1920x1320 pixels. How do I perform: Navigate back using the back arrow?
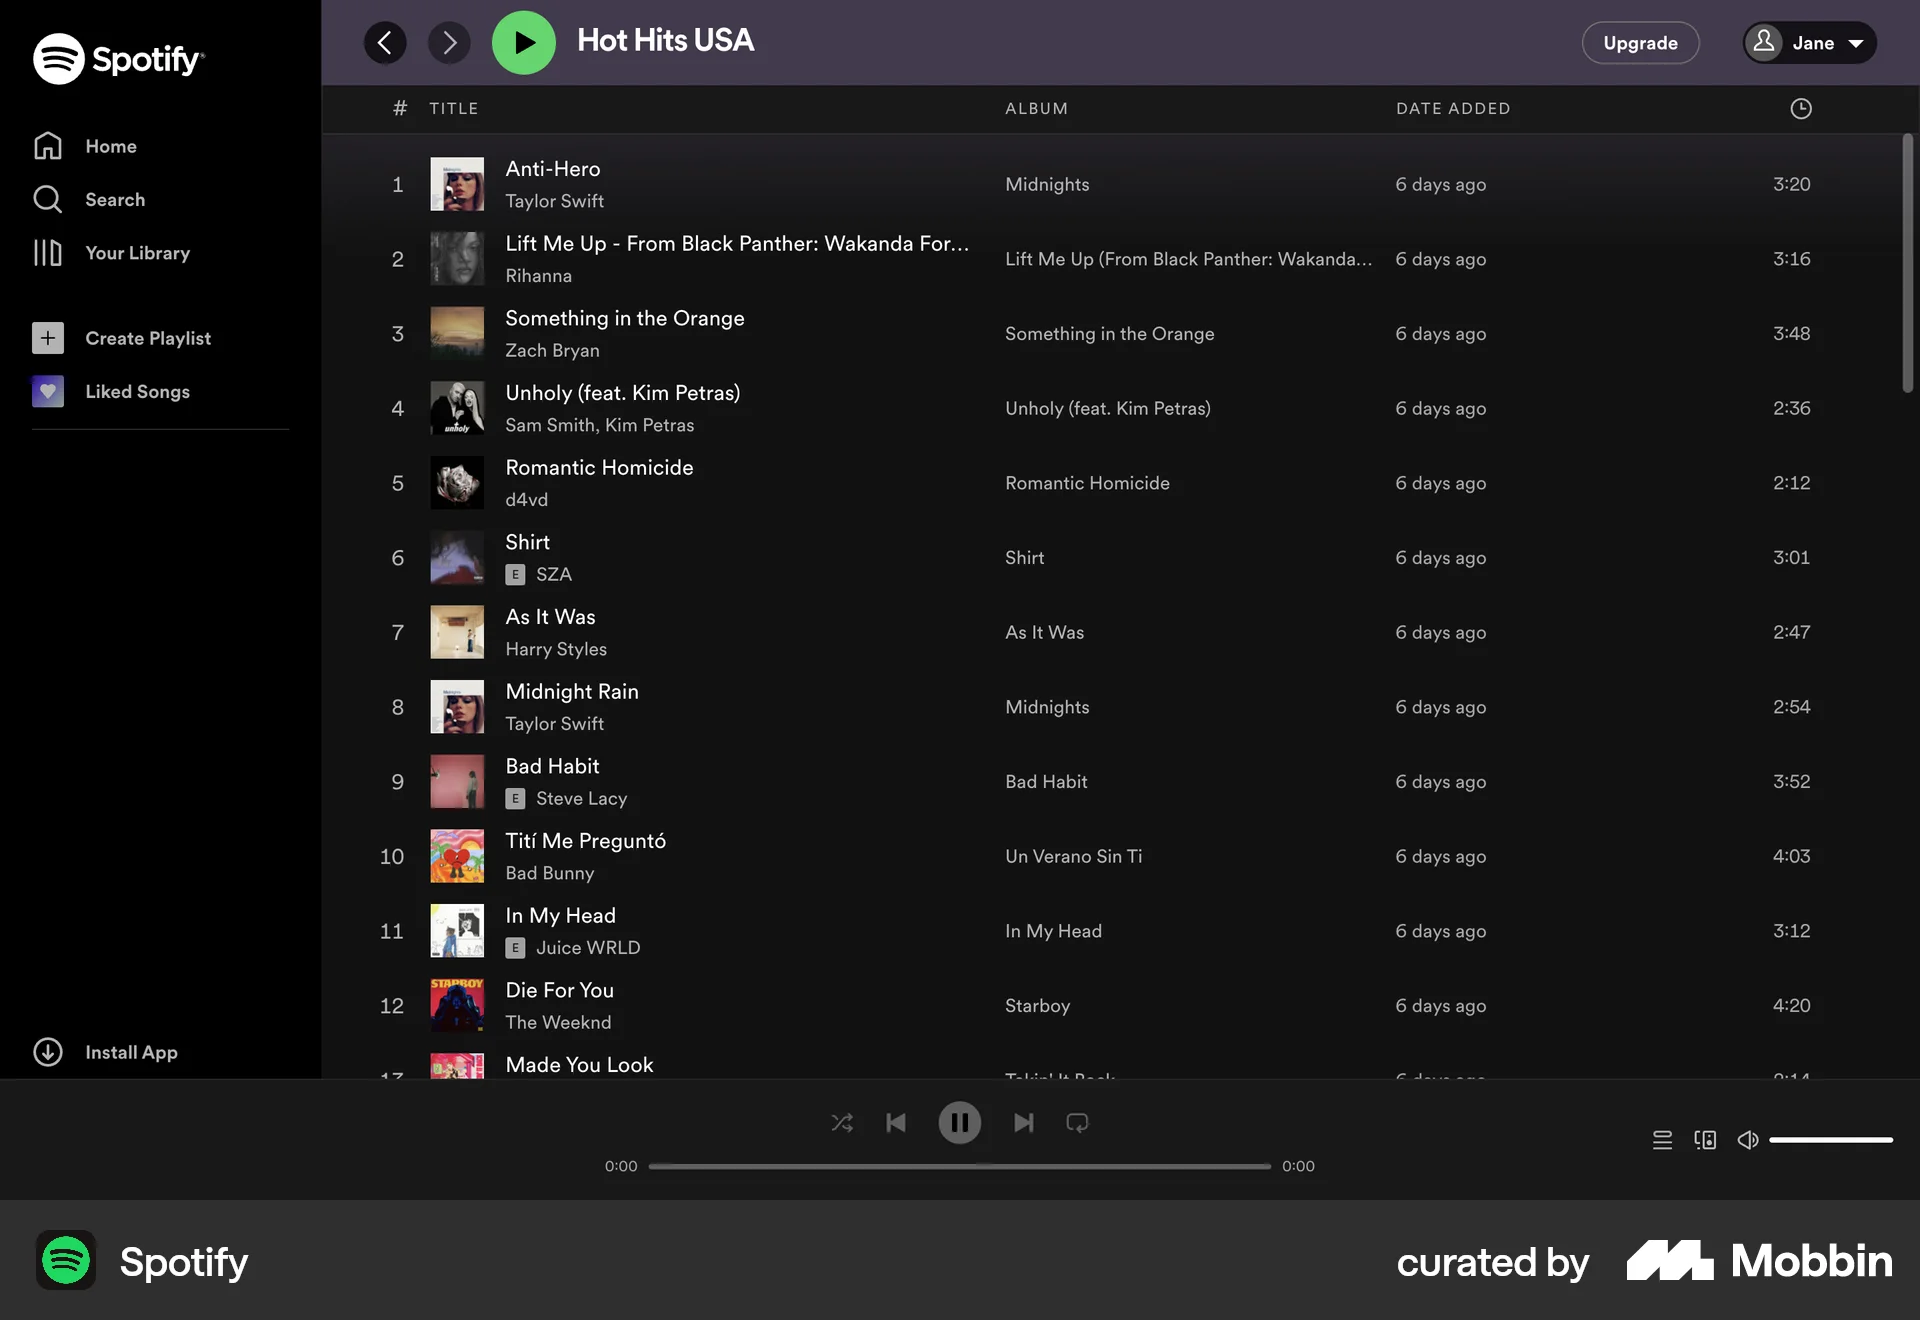tap(385, 42)
